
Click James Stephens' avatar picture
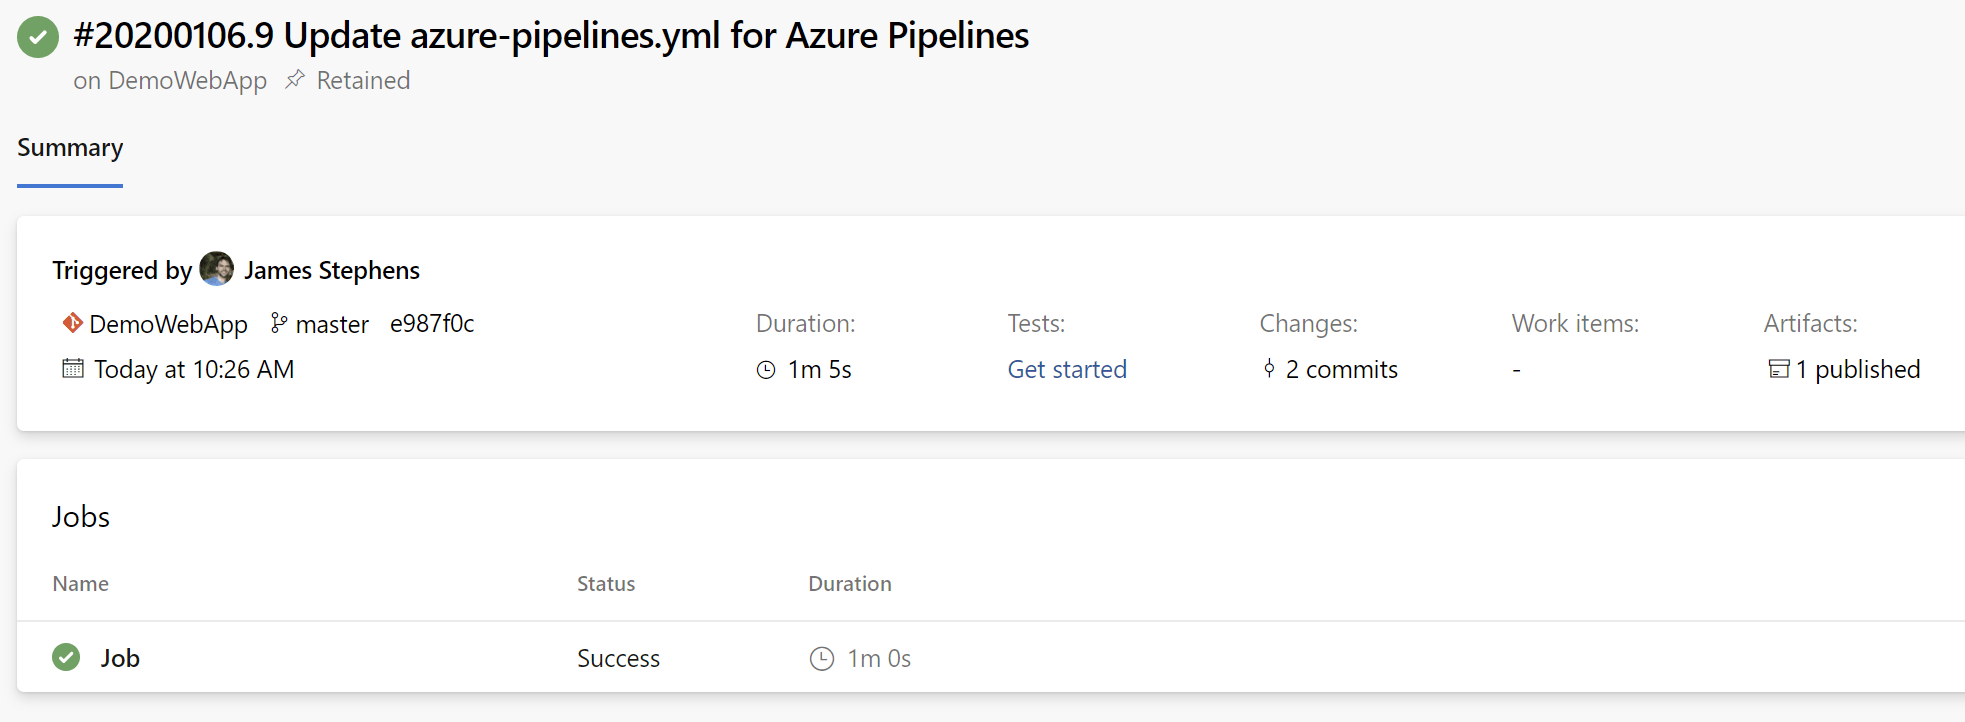pyautogui.click(x=217, y=269)
